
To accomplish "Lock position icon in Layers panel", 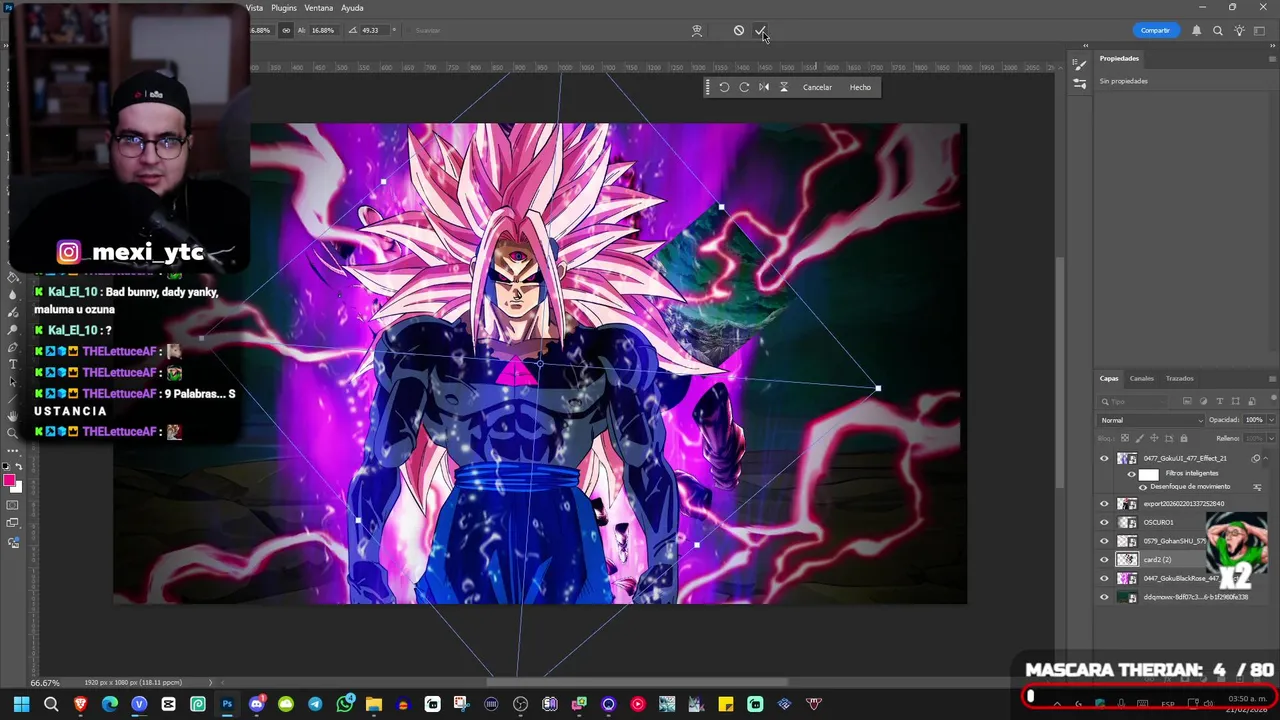I will (x=1154, y=438).
